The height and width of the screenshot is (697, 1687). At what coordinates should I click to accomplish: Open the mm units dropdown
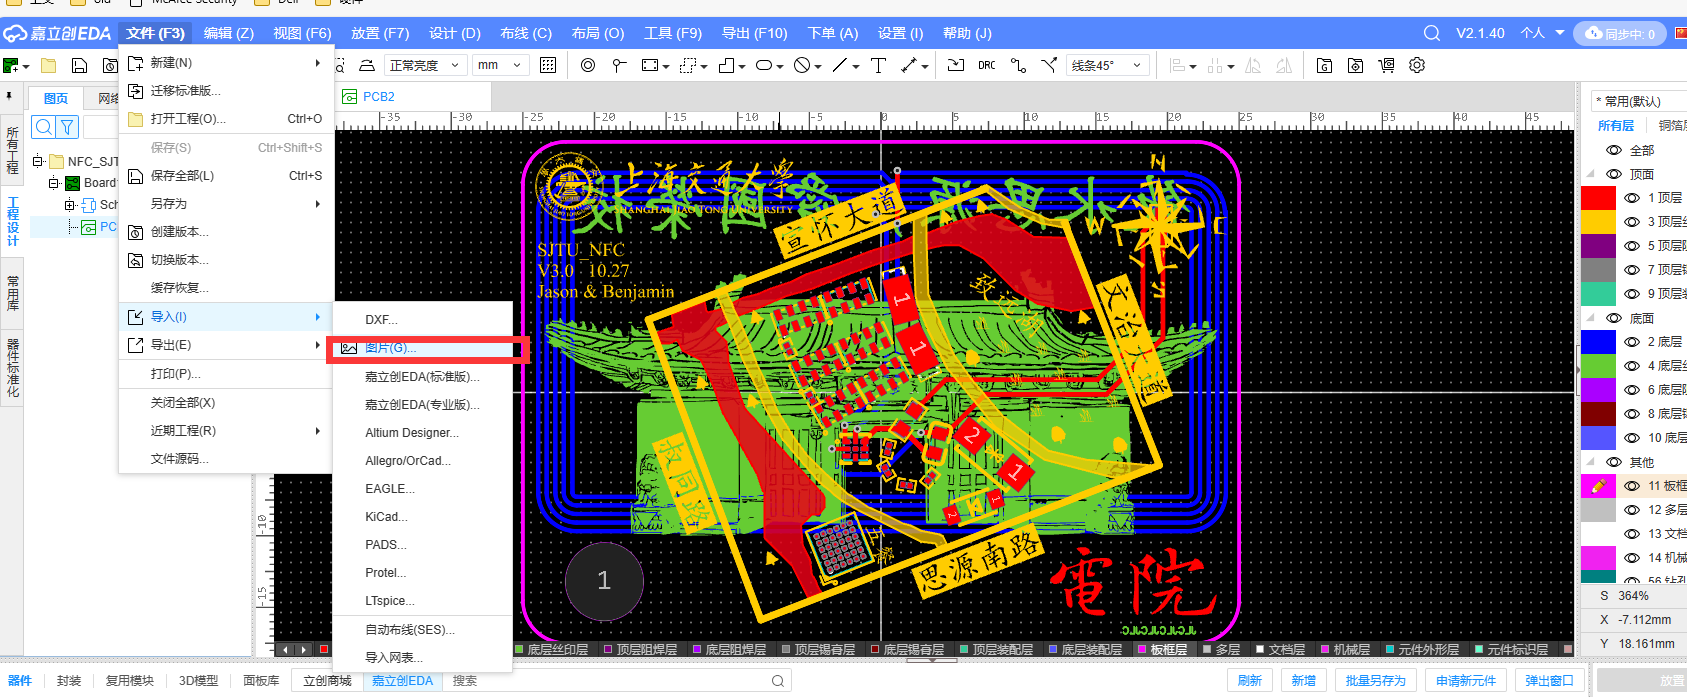point(499,65)
